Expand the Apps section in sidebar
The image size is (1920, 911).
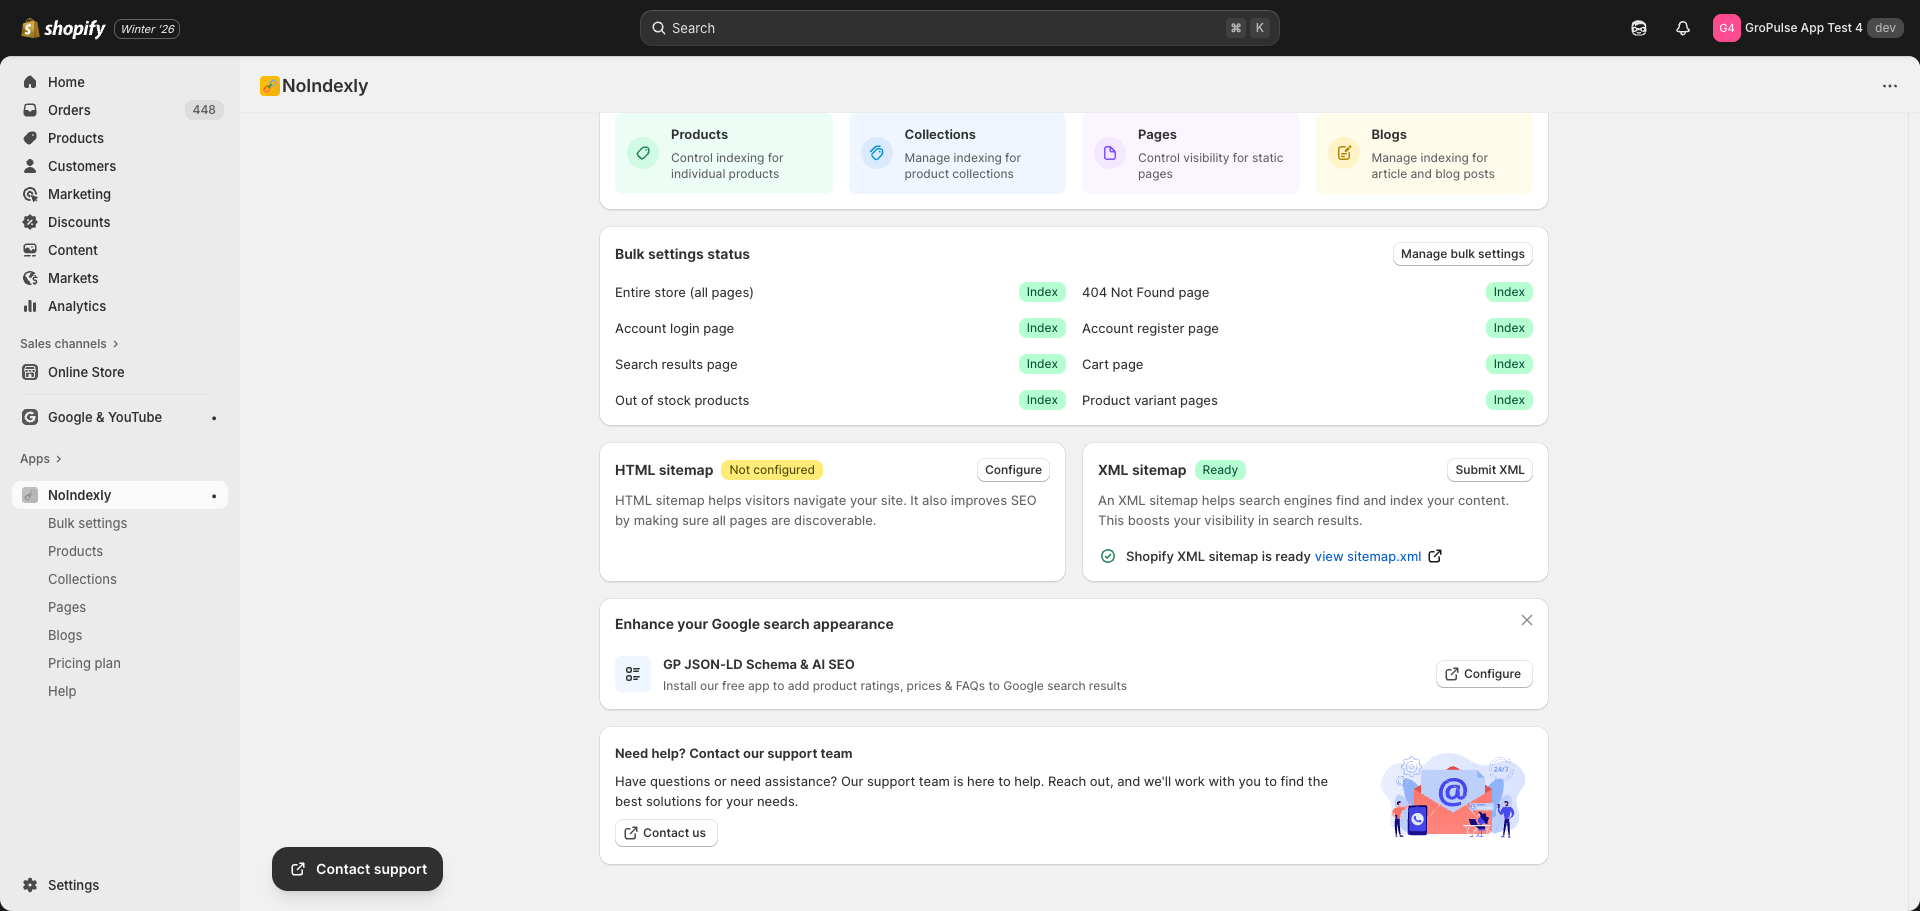tap(41, 459)
